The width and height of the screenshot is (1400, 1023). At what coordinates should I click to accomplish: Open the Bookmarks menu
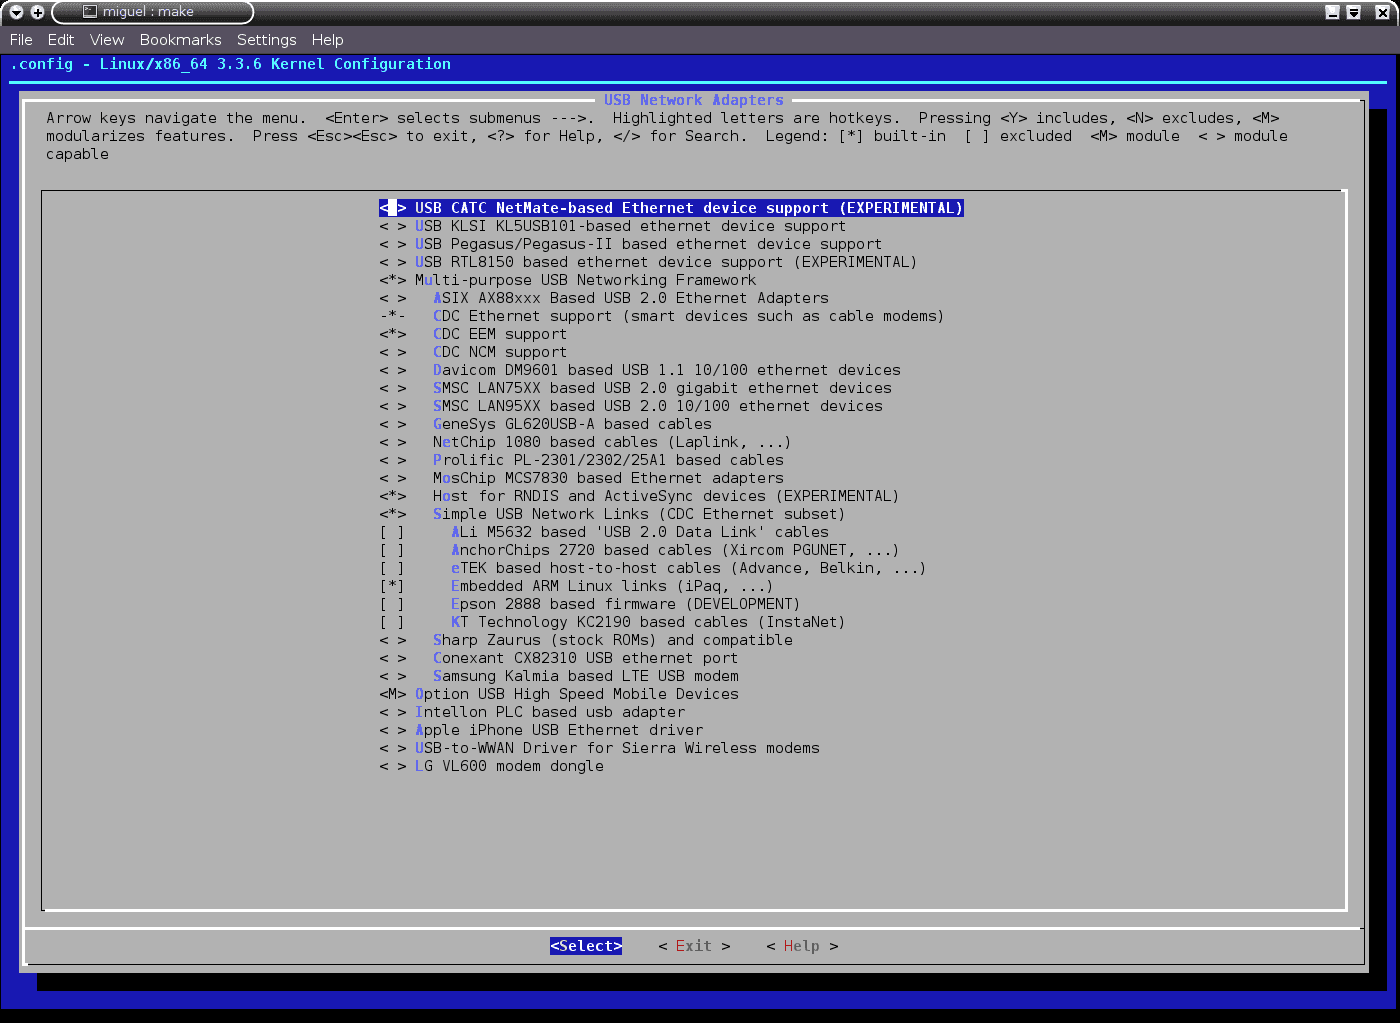point(181,40)
